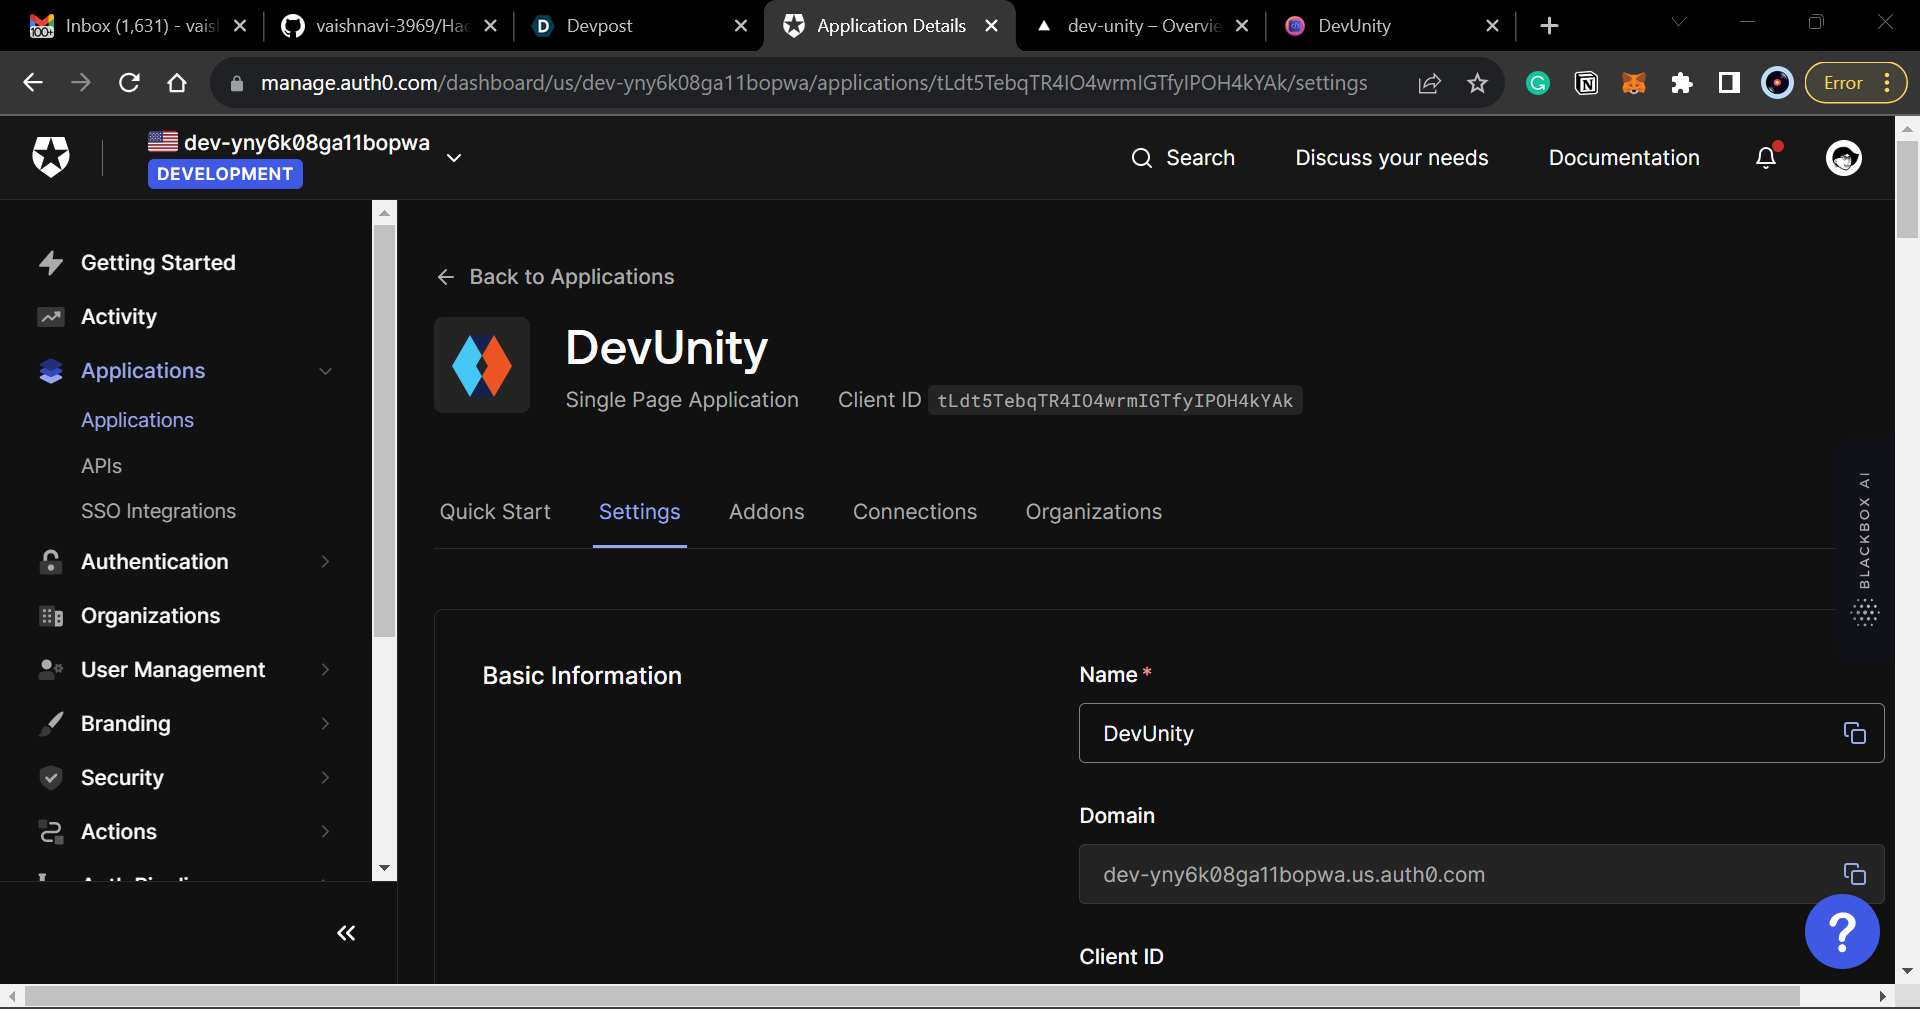
Task: Click Discuss your needs
Action: point(1392,158)
